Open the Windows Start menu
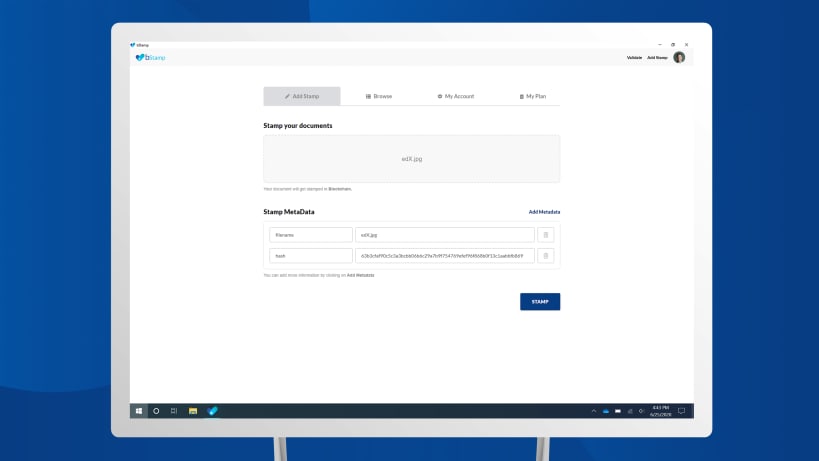The image size is (819, 461). [139, 411]
